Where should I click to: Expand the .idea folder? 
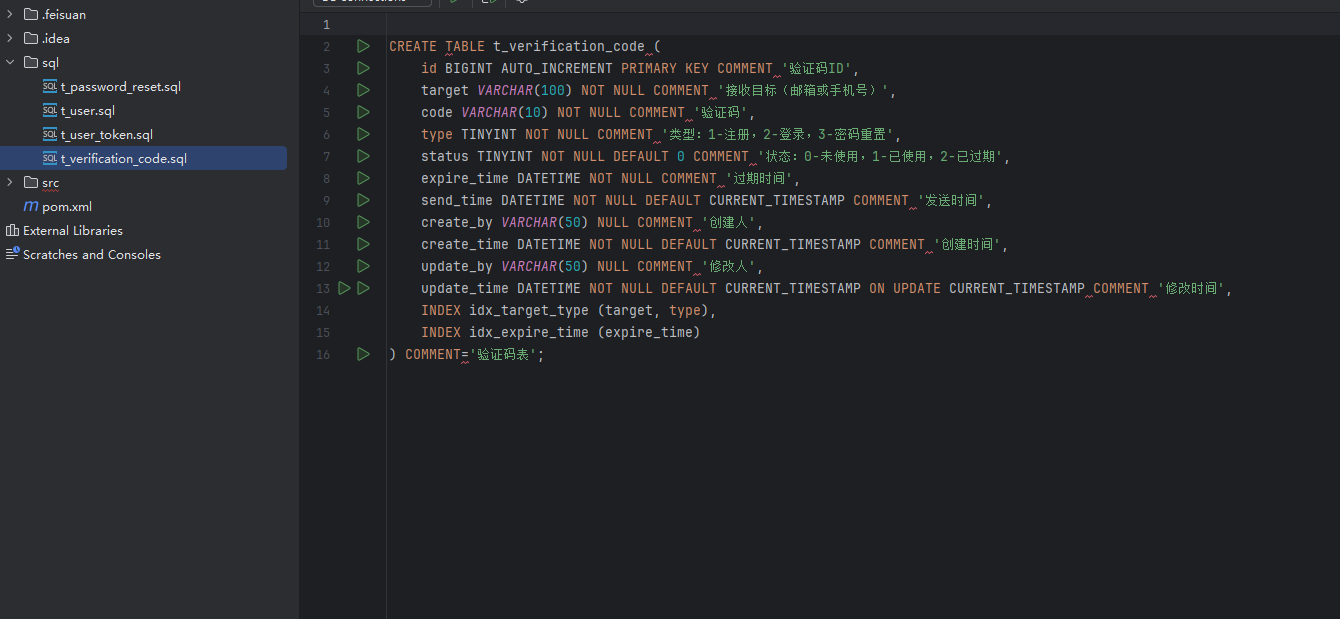[x=10, y=39]
